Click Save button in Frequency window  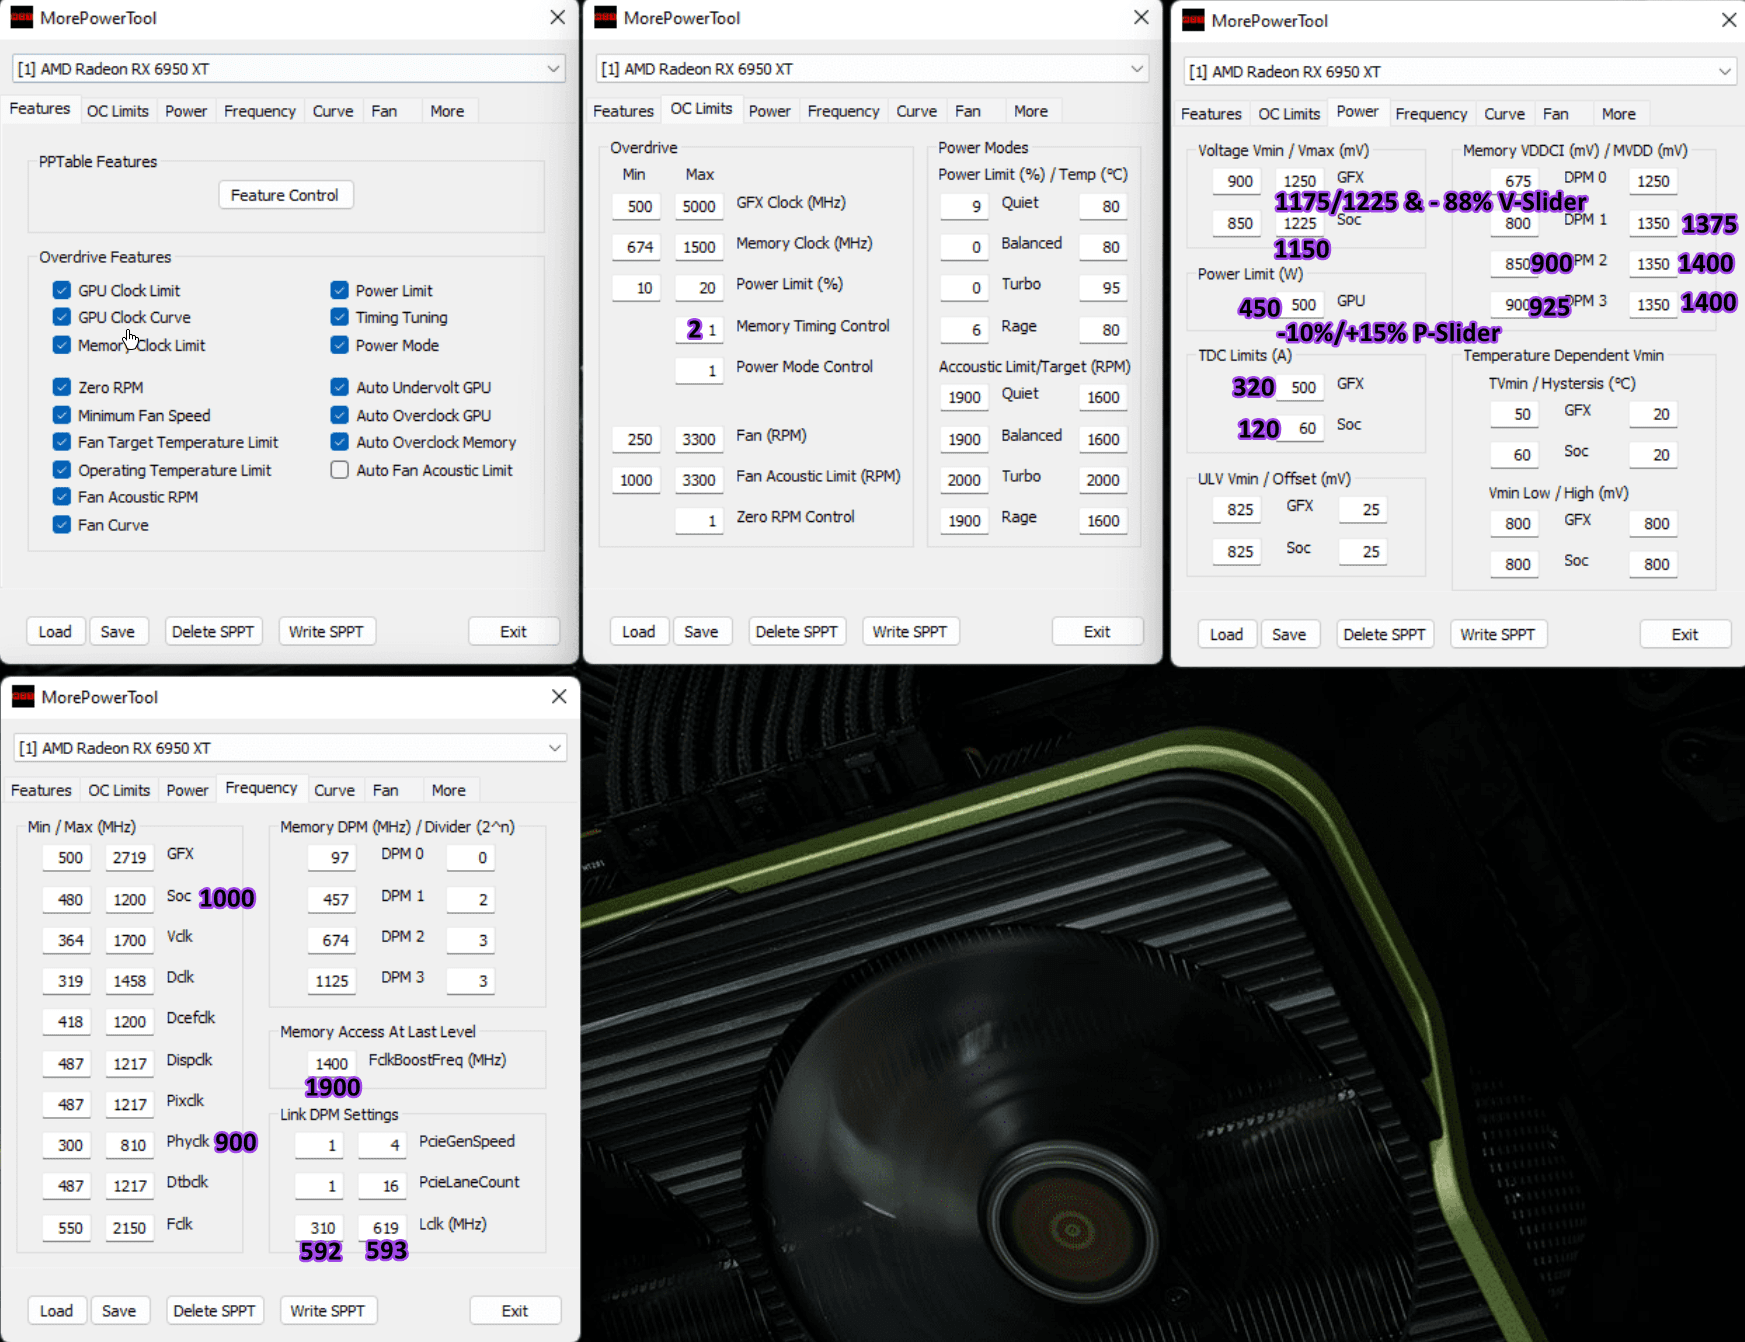tap(119, 1311)
